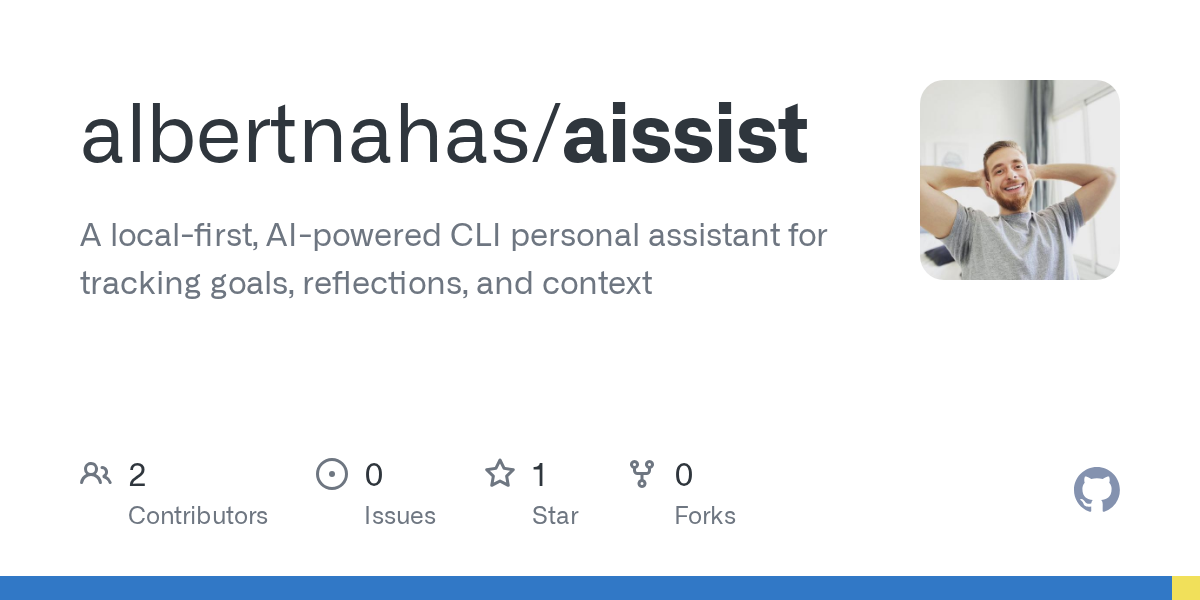Click the blue language bar
1200x600 pixels.
(x=585, y=588)
